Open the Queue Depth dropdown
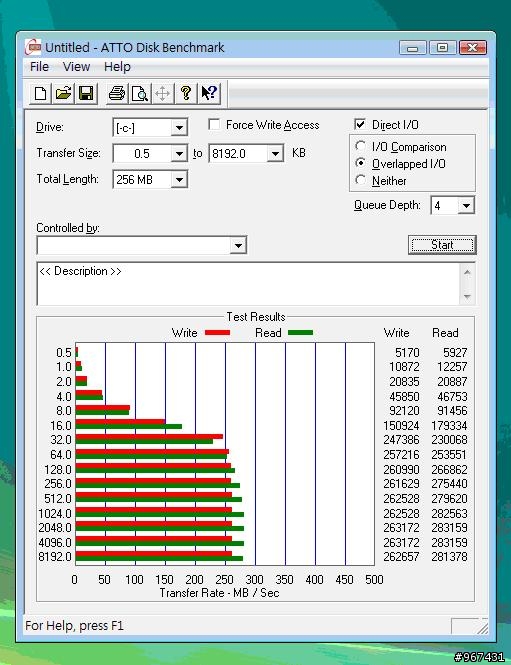This screenshot has width=511, height=665. click(466, 206)
